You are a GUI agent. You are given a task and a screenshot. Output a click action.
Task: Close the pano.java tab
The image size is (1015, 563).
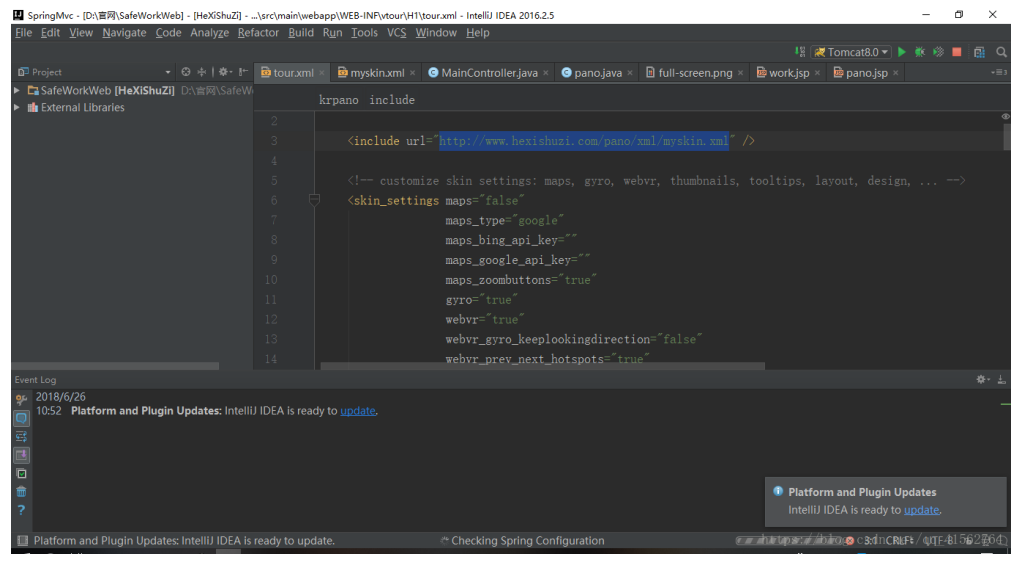point(630,73)
